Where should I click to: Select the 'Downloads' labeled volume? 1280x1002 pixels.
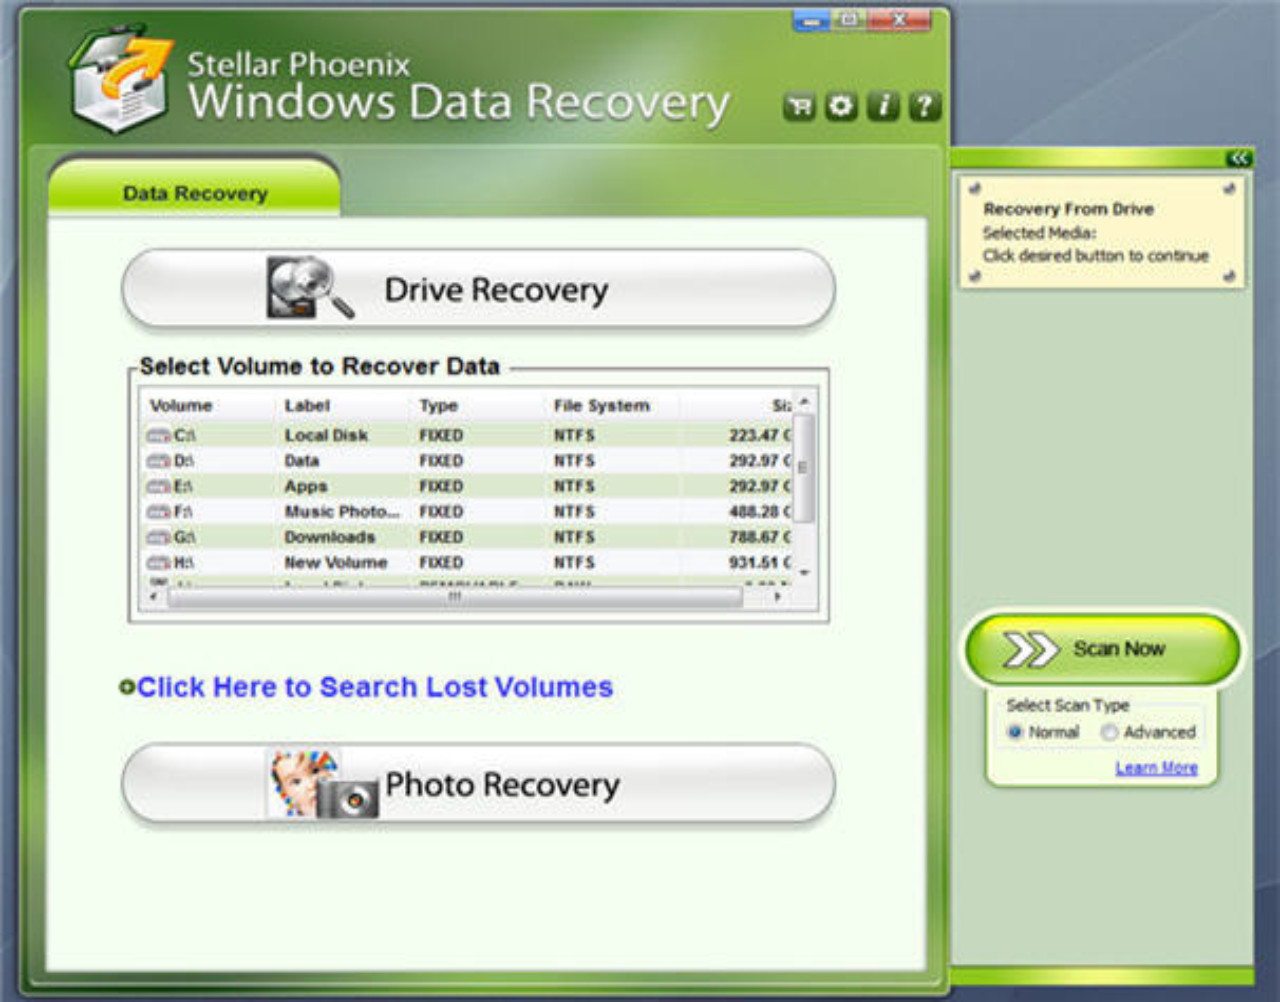(468, 538)
